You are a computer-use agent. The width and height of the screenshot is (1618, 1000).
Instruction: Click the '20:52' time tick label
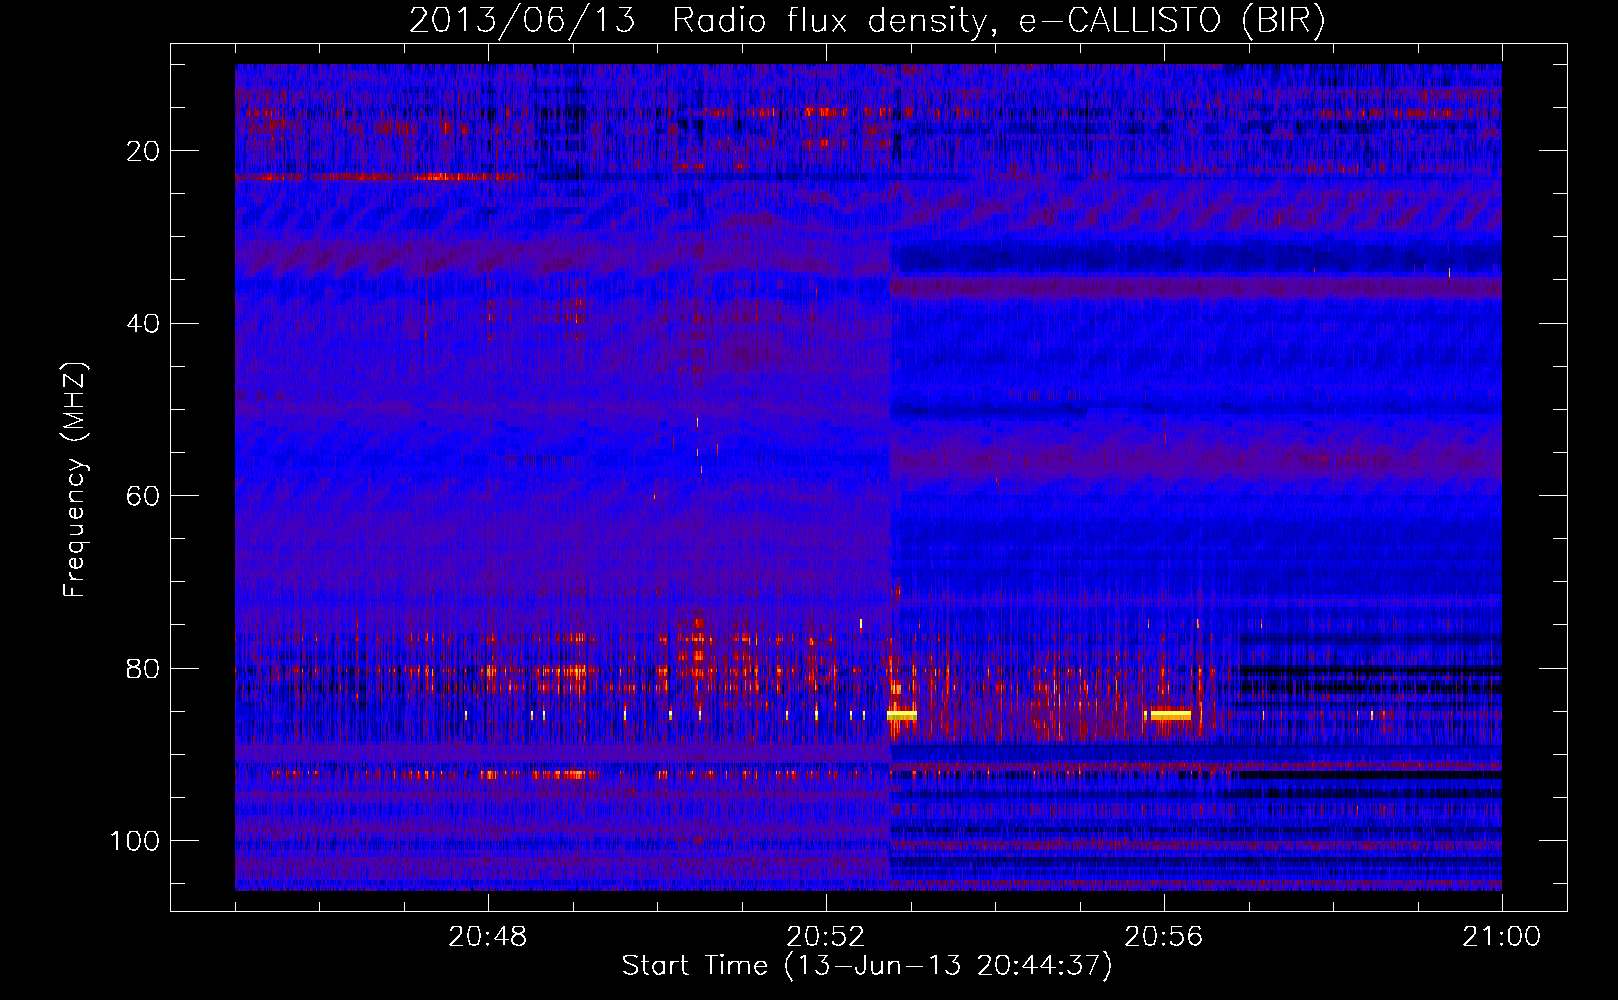(826, 937)
